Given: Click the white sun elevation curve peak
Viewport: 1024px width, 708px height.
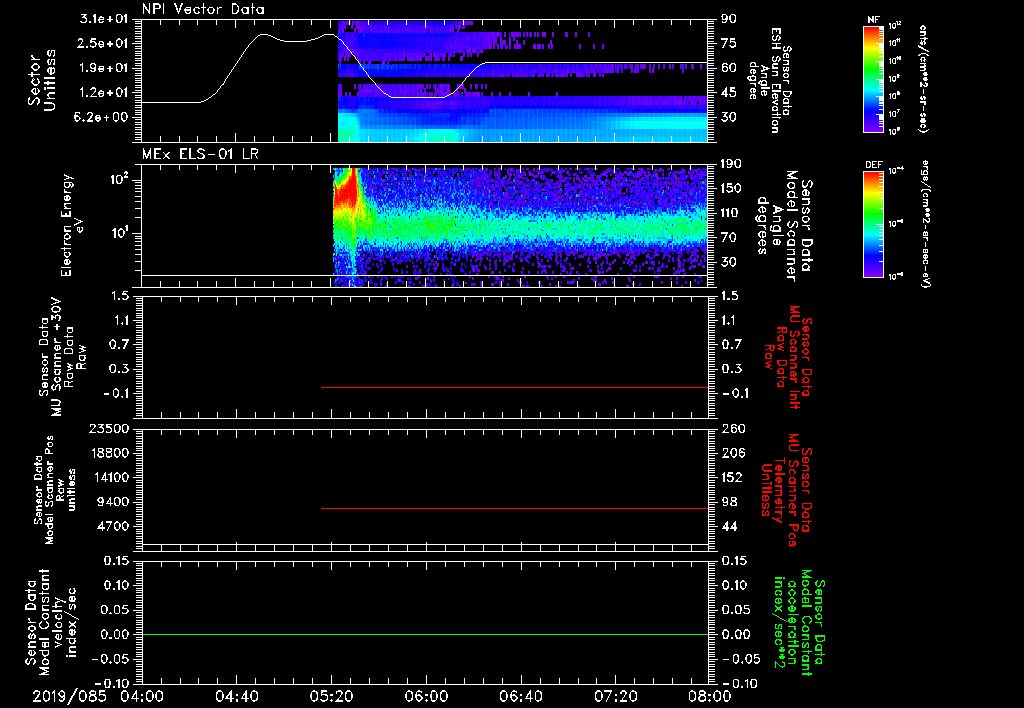Looking at the screenshot, I should click(264, 35).
